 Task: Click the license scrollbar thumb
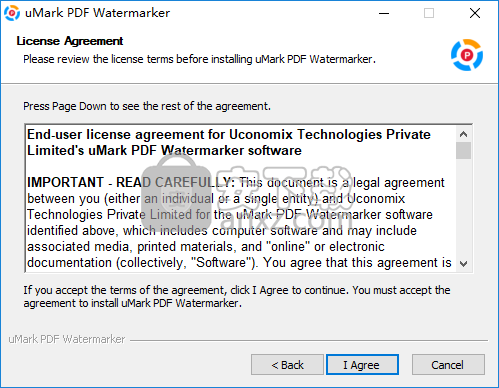click(463, 151)
